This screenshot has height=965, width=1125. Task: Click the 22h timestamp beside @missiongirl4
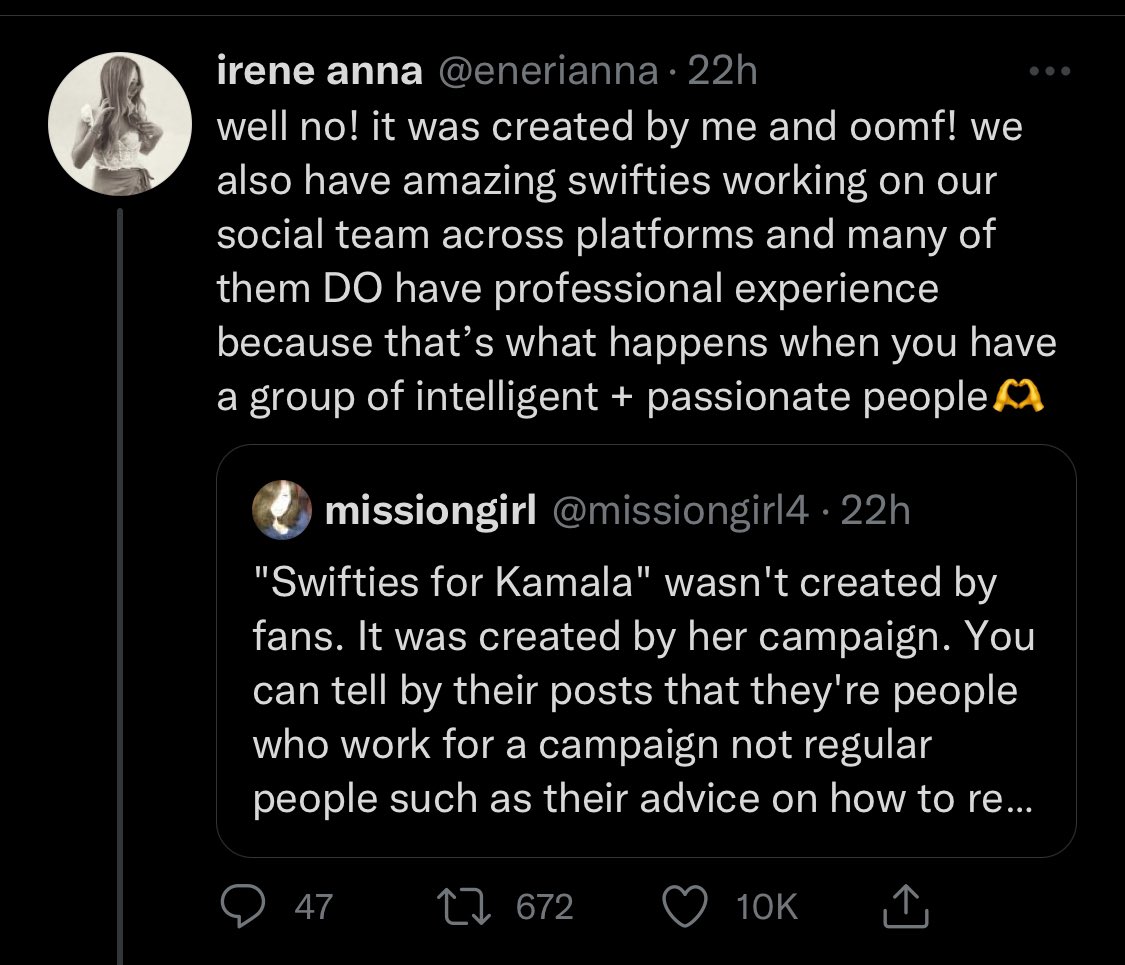click(x=876, y=511)
